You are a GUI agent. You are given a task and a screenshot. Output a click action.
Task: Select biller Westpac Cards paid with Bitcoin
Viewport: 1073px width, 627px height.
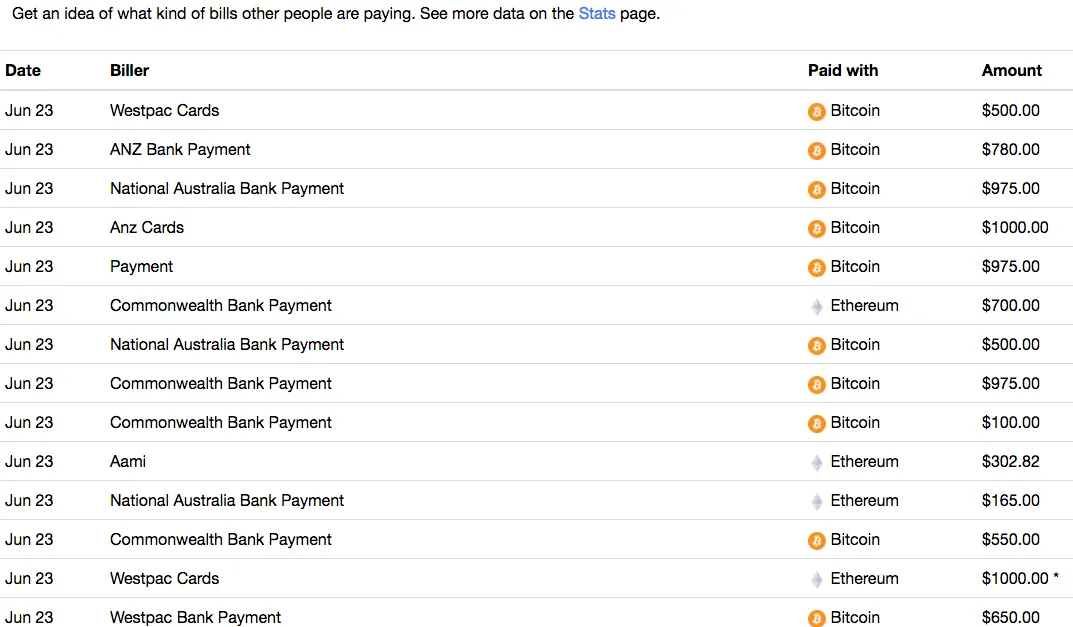[x=164, y=110]
